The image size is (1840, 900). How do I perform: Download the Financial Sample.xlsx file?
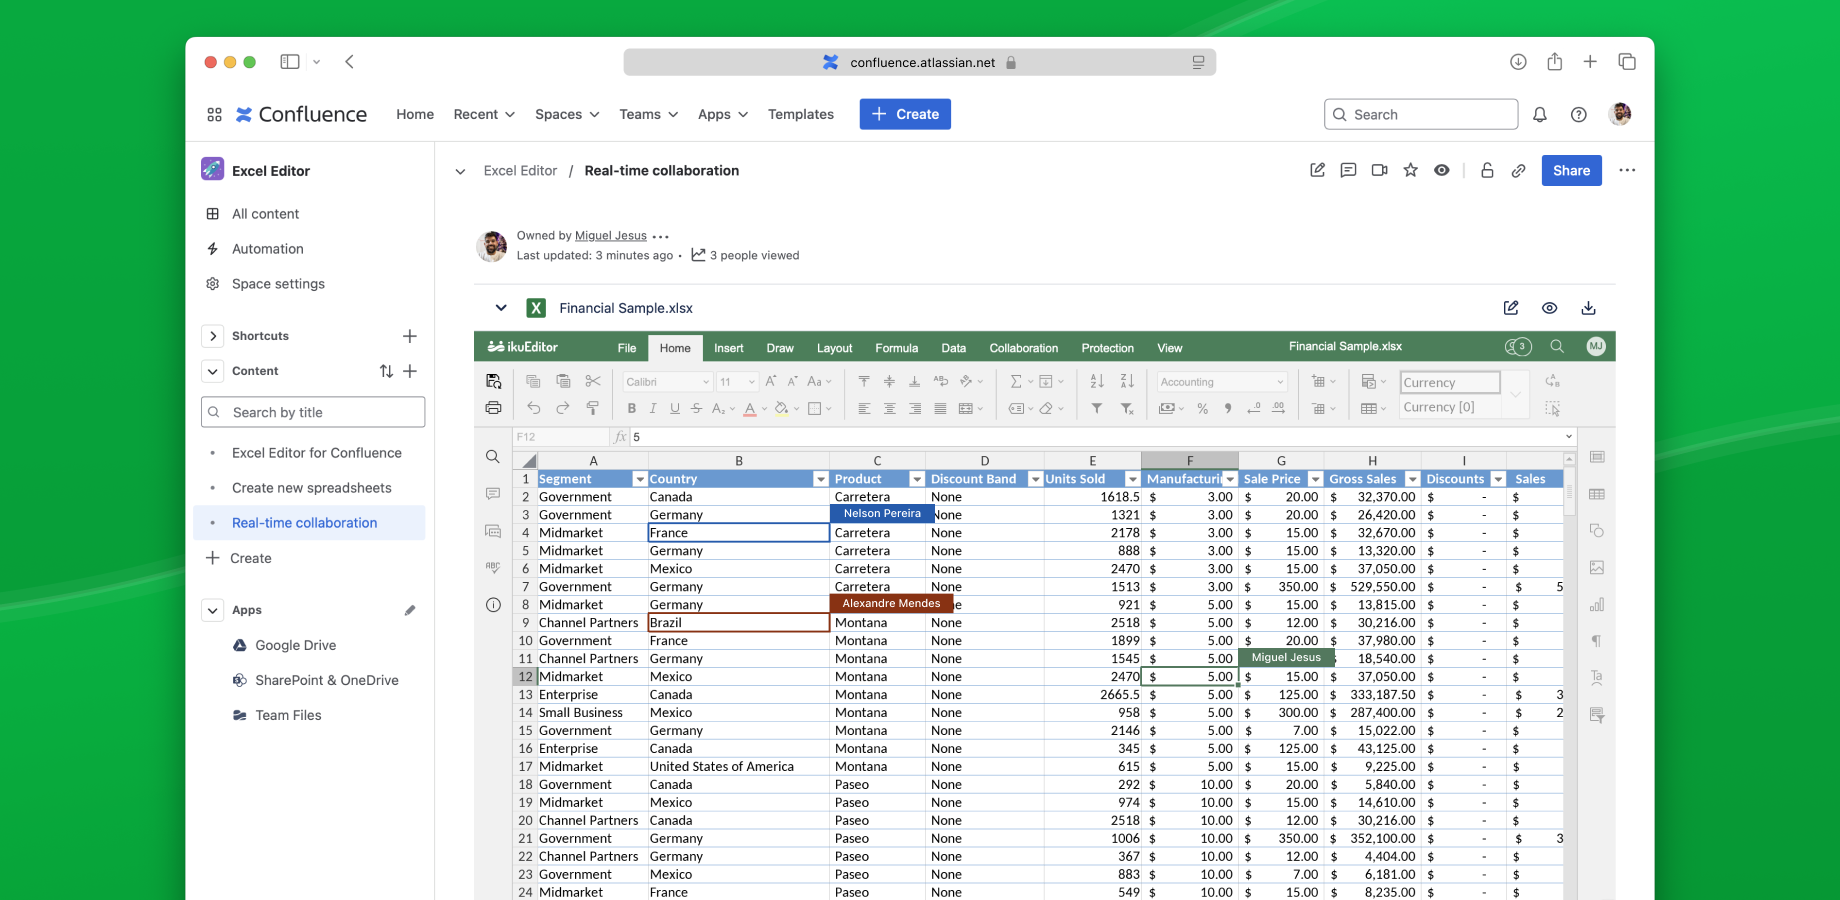[1588, 308]
